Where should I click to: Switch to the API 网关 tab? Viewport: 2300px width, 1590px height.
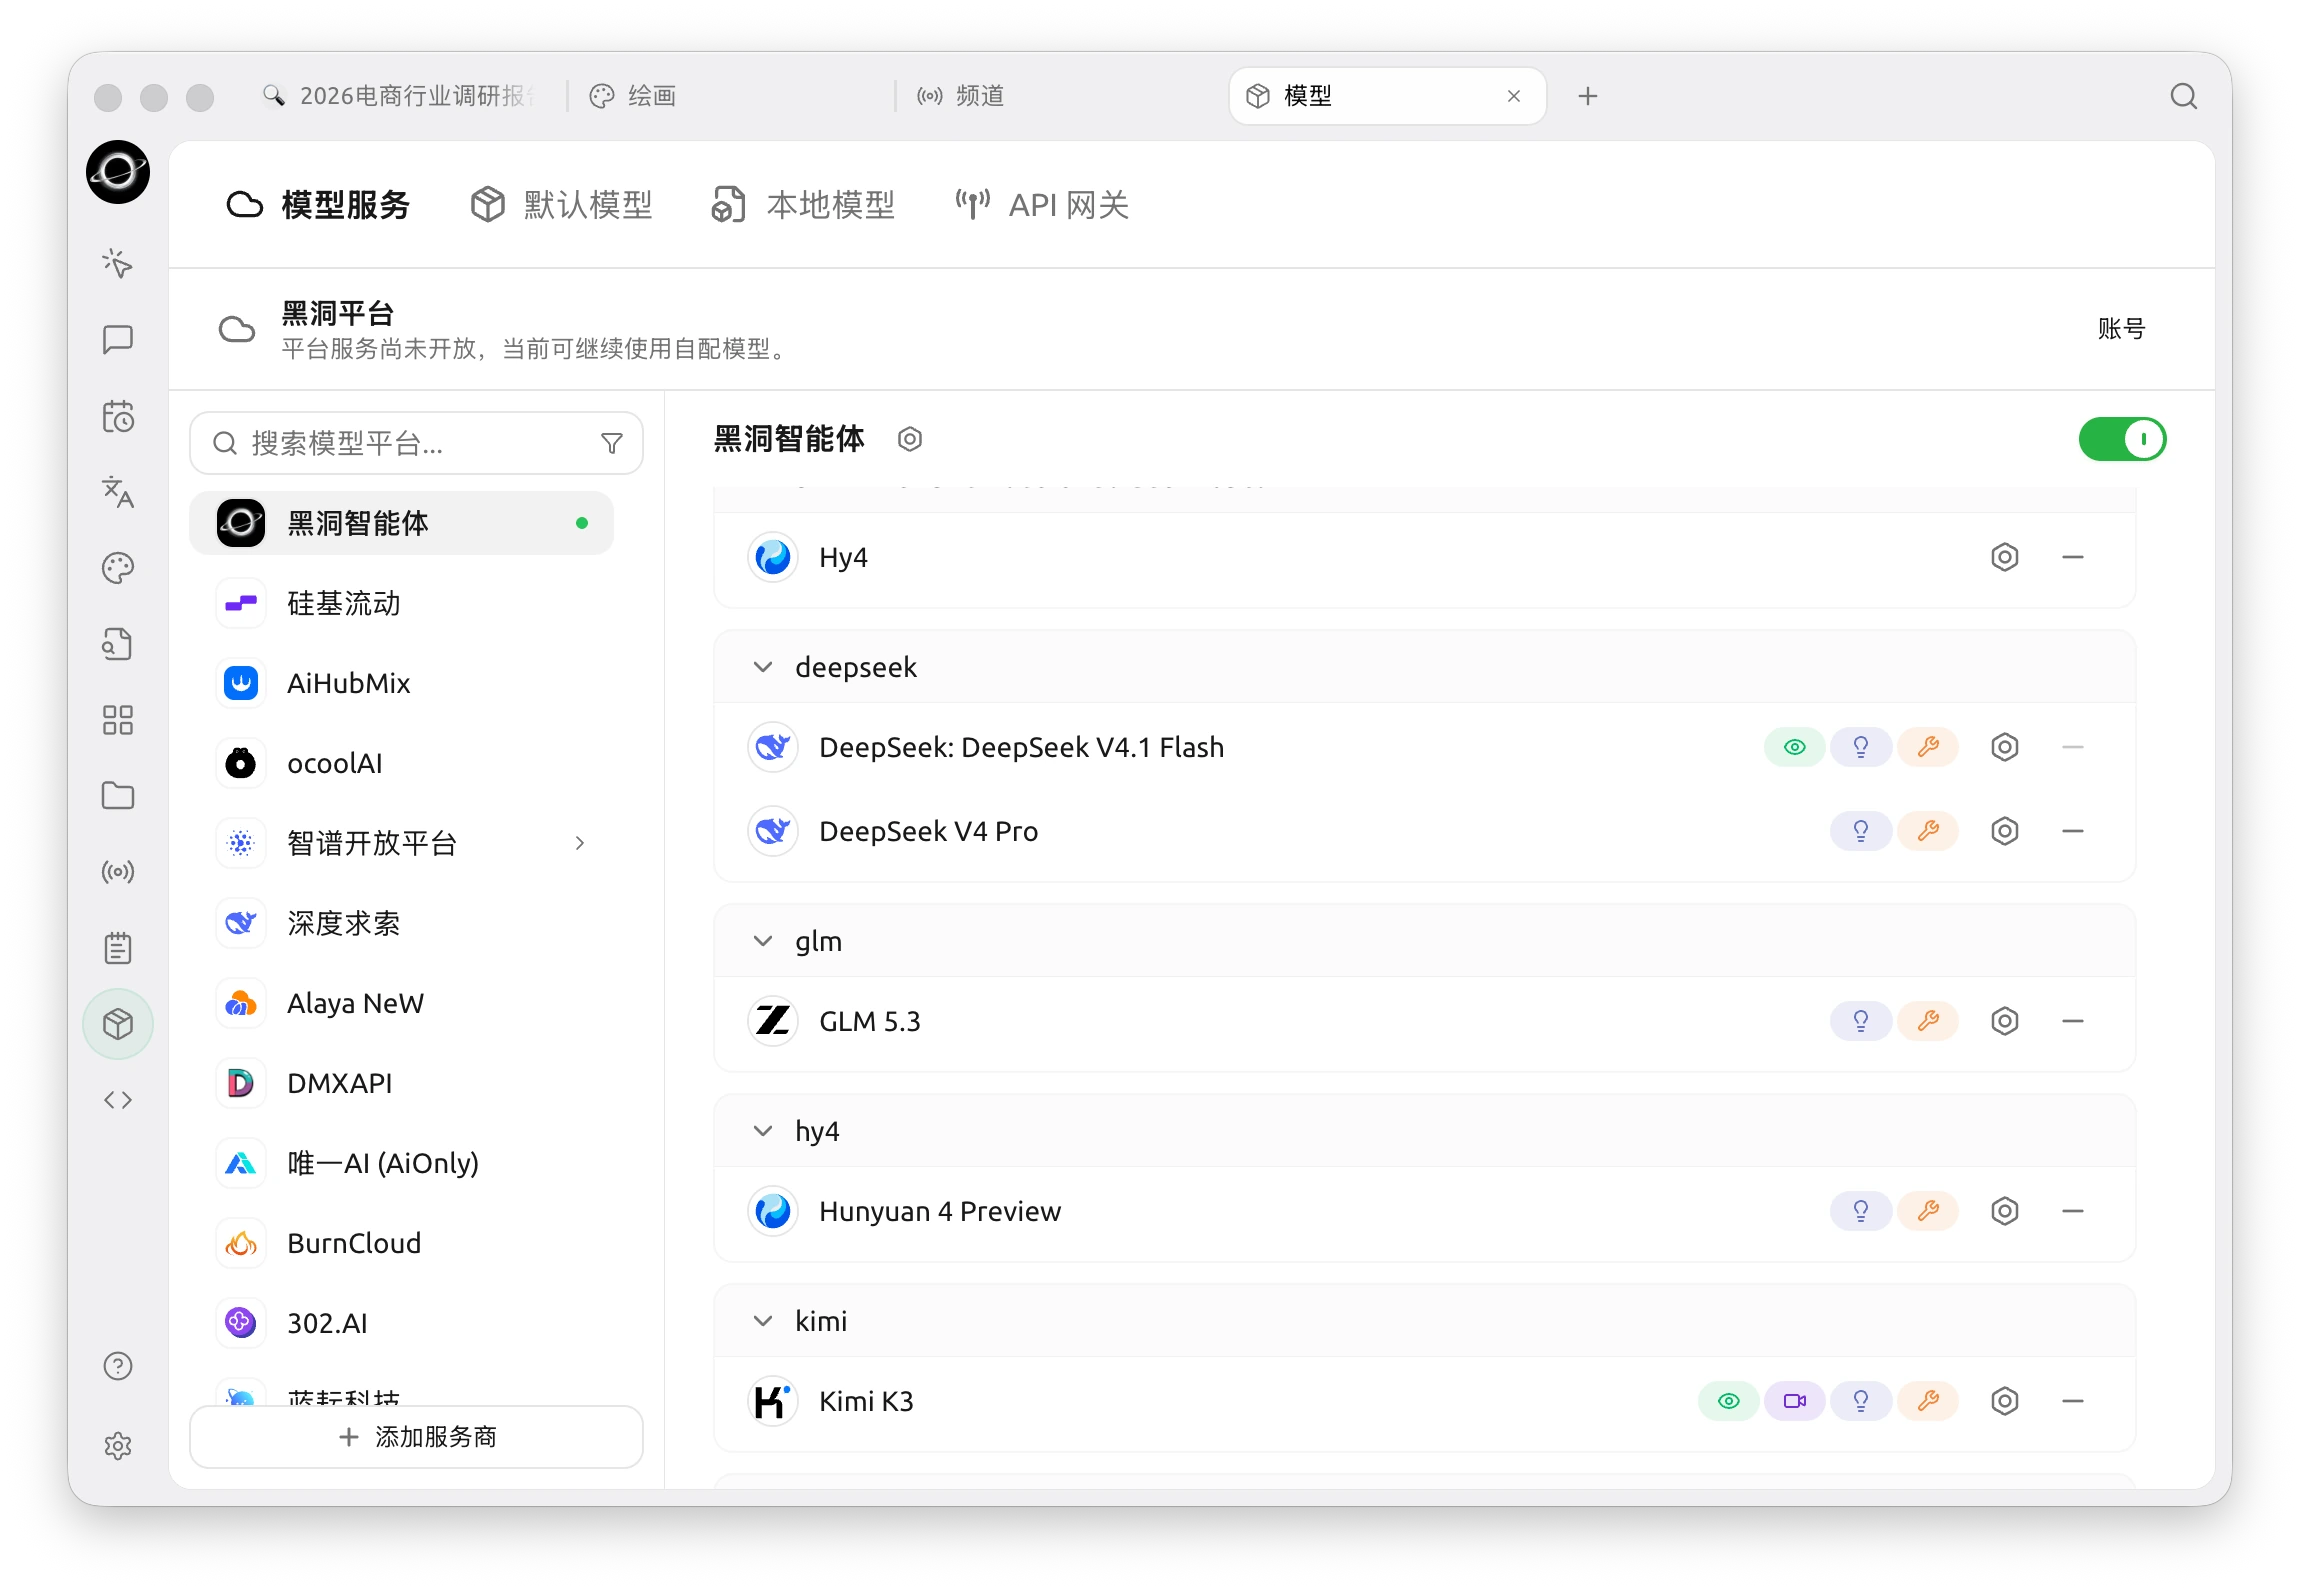(1042, 205)
